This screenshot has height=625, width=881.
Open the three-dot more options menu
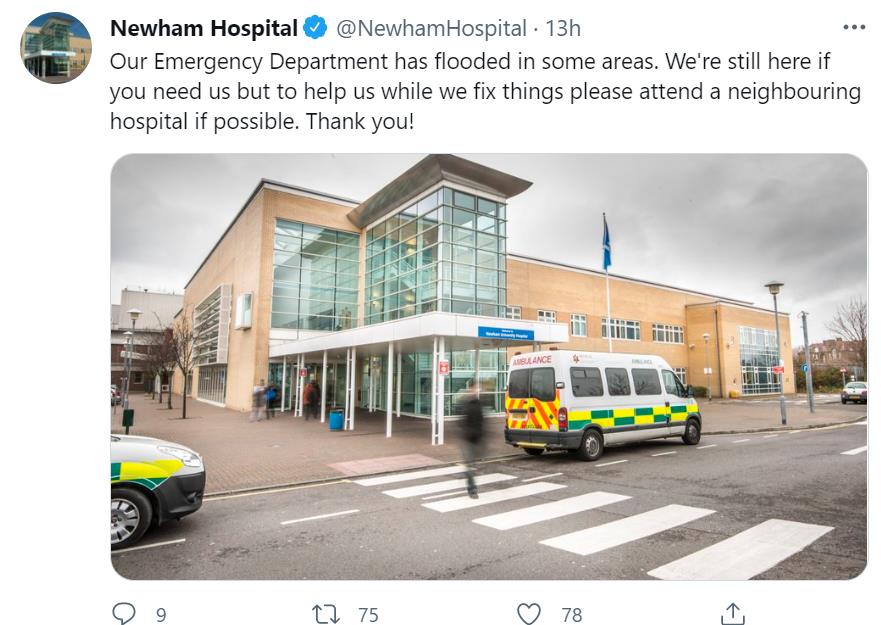pos(854,27)
